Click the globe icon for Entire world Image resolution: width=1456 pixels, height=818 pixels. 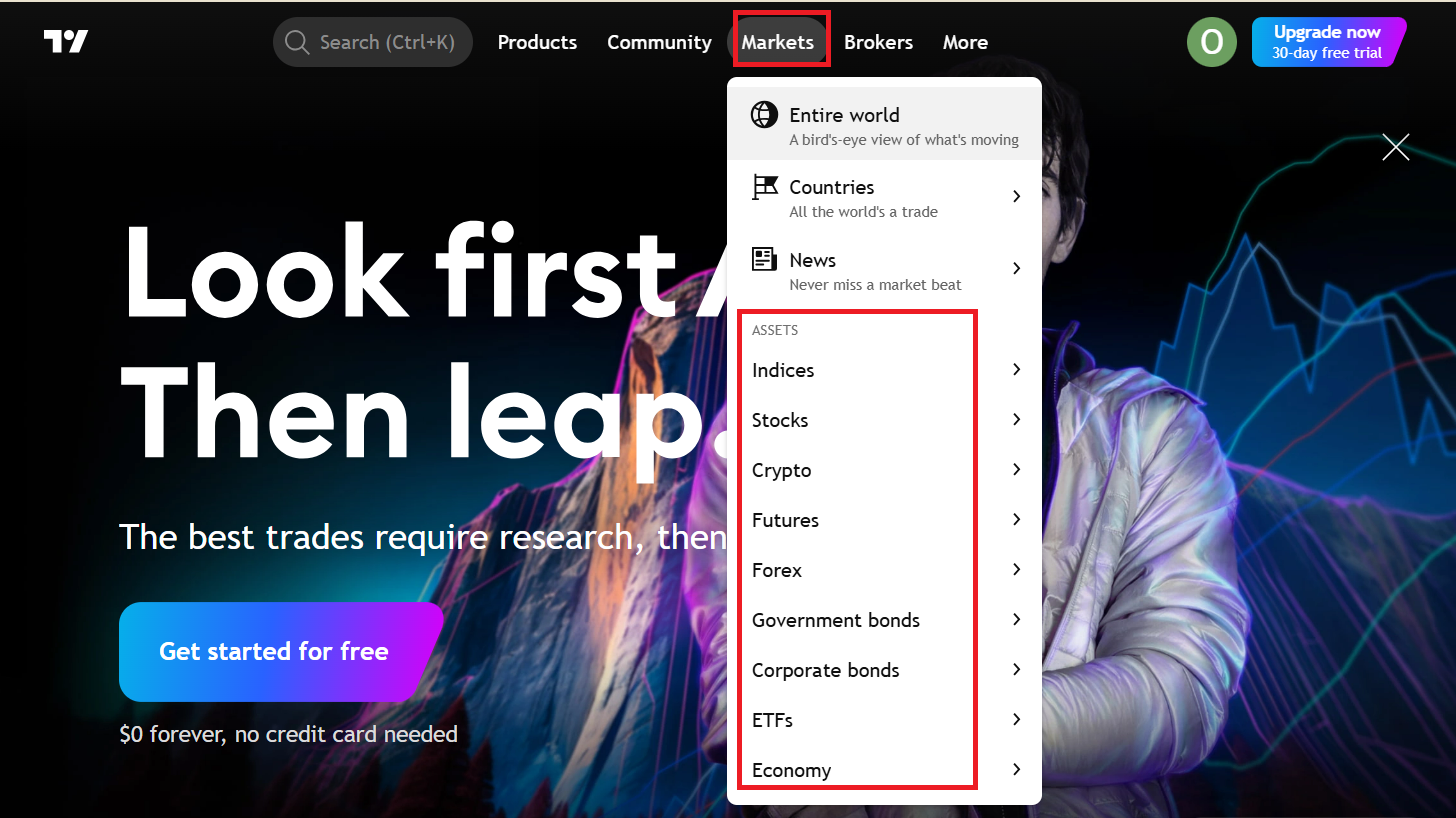(x=764, y=115)
